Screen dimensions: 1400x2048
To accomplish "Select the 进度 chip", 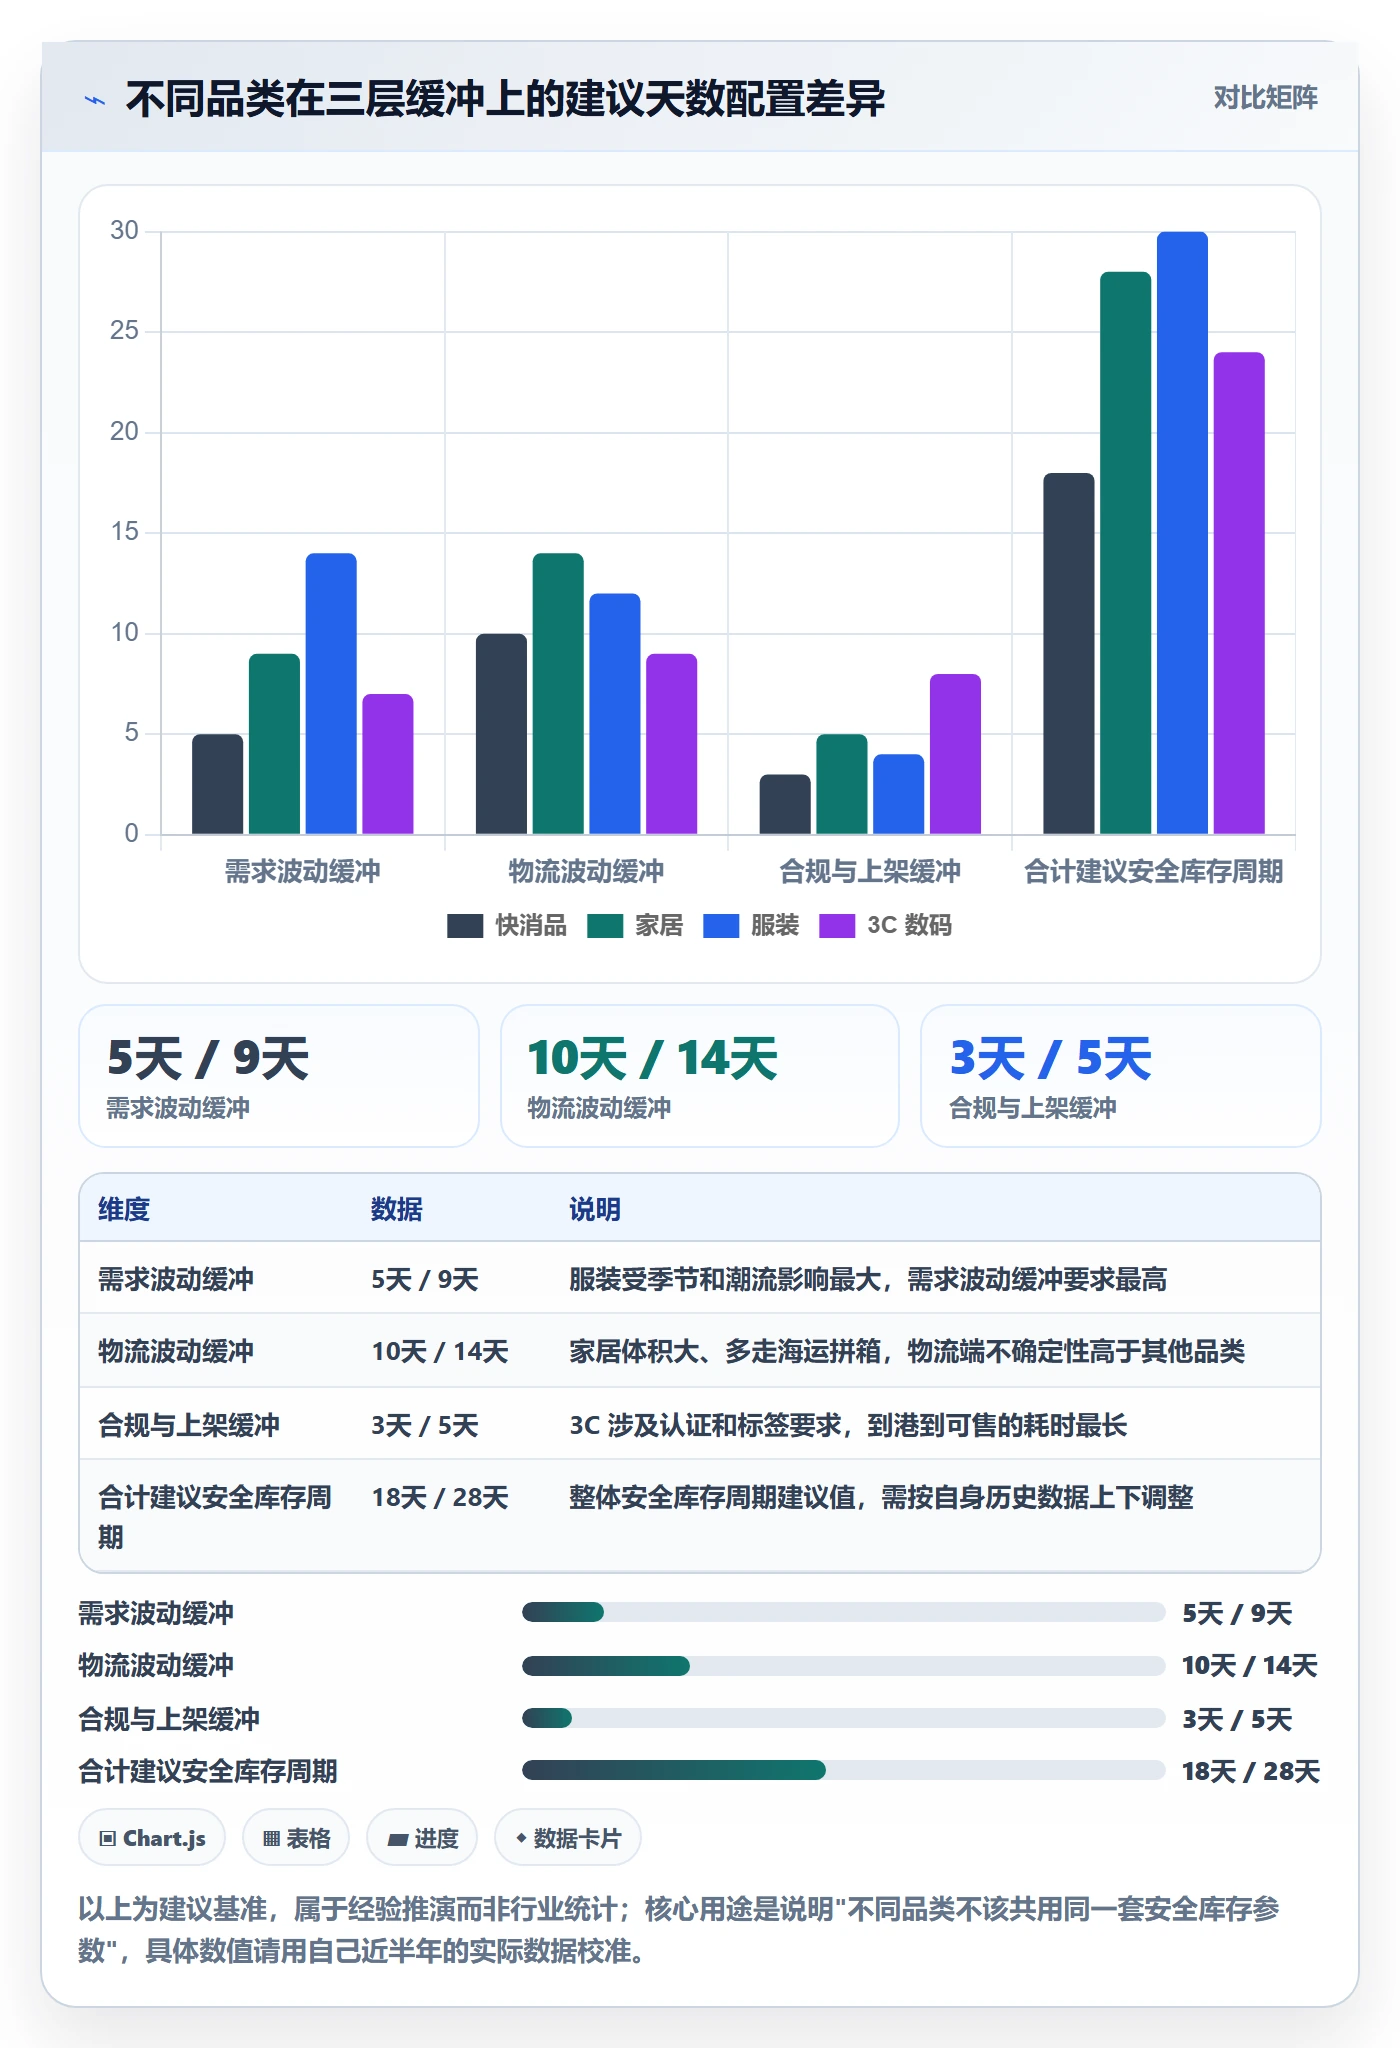I will (x=422, y=1838).
